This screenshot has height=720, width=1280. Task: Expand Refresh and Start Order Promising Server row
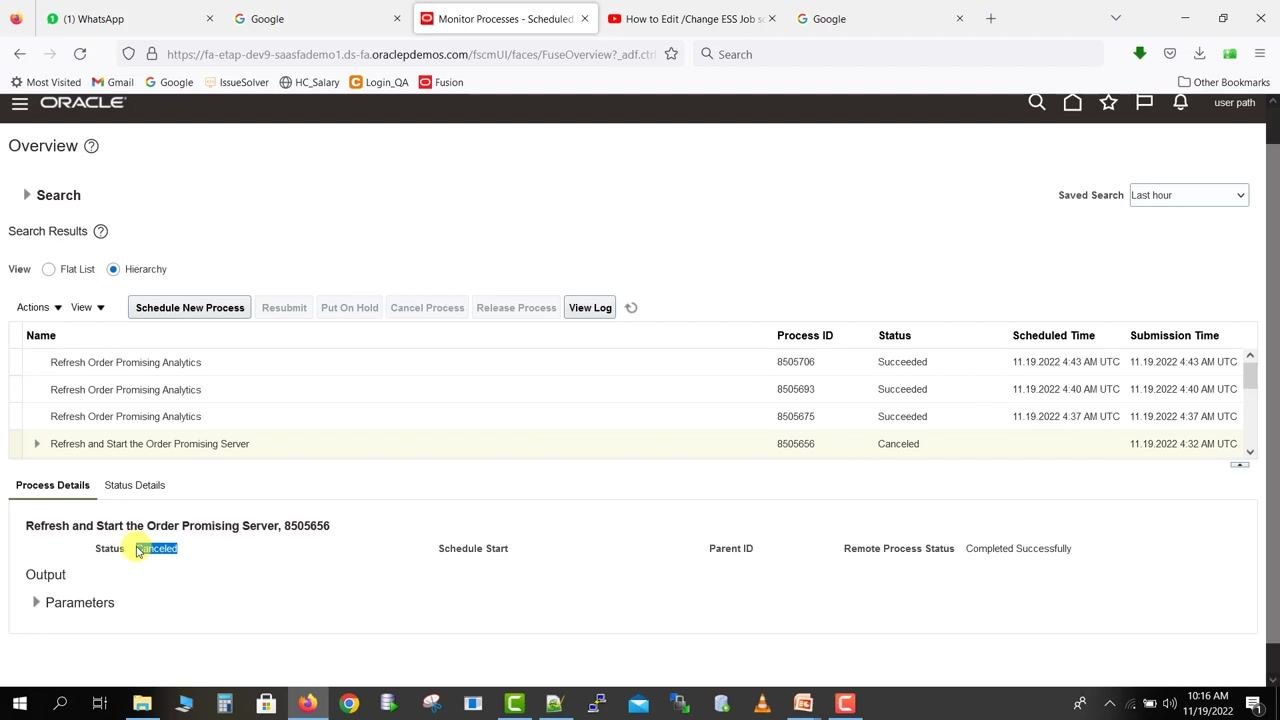point(37,444)
